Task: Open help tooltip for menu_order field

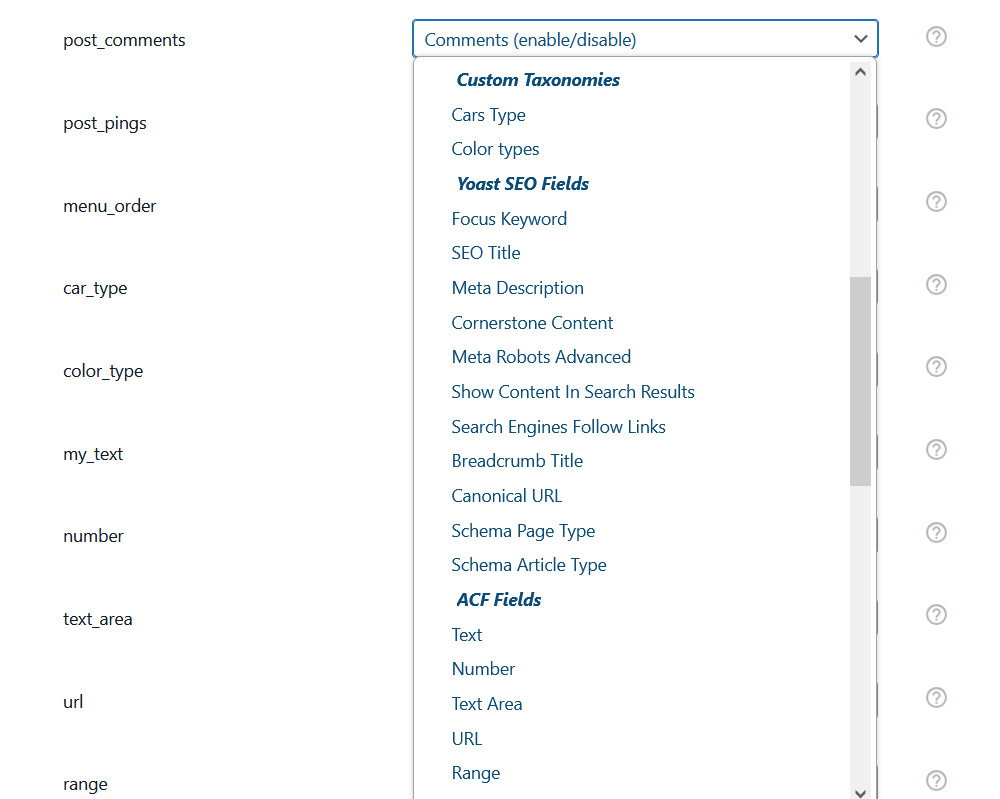Action: coord(936,202)
